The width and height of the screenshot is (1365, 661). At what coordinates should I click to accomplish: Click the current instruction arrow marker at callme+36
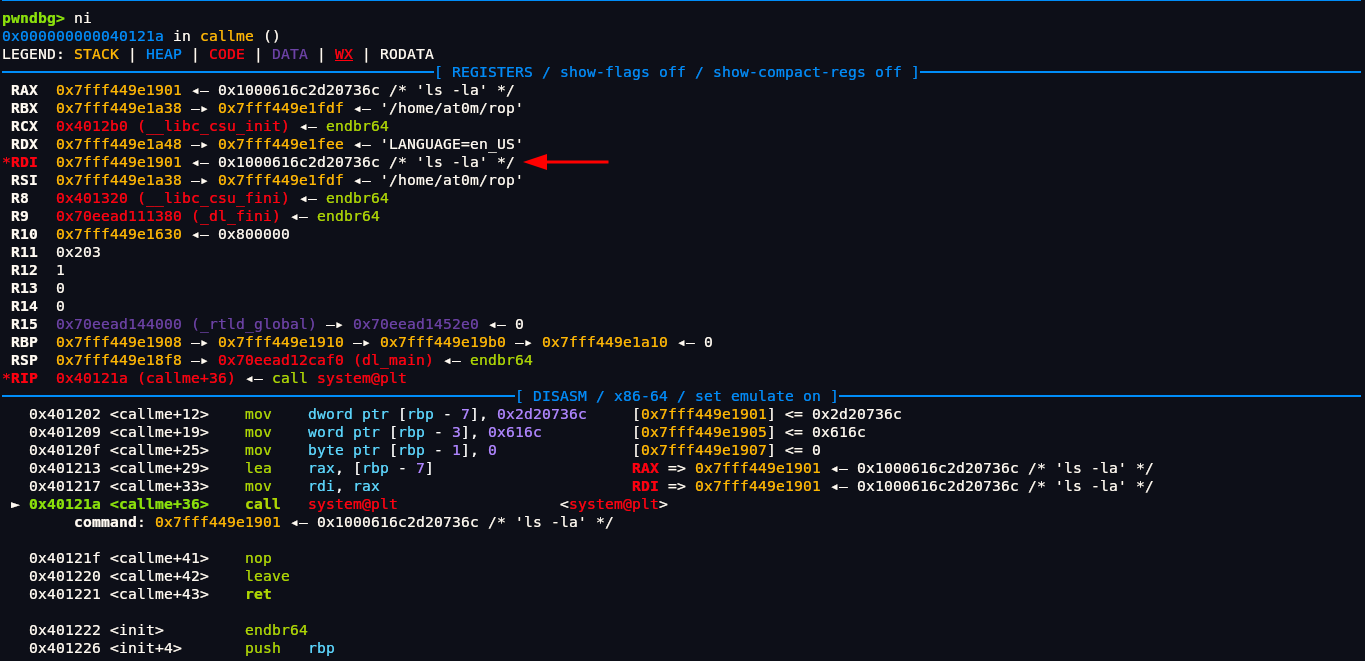[x=15, y=504]
